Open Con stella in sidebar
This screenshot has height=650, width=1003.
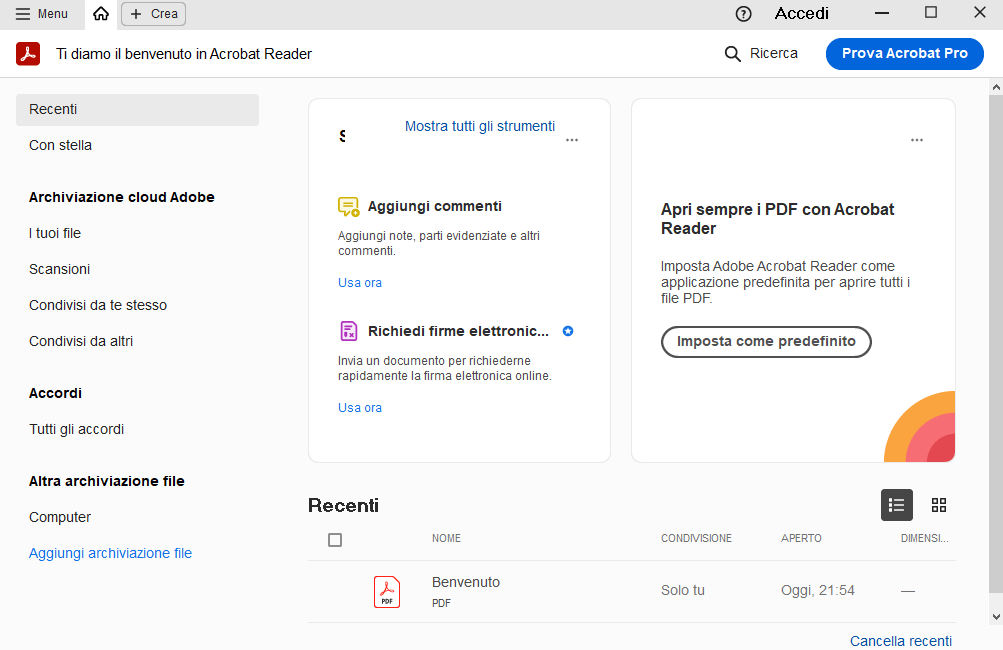click(60, 145)
